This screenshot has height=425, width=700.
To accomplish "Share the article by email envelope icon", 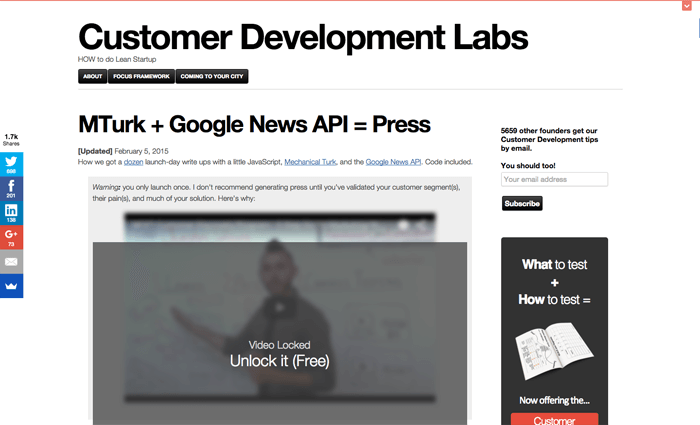I will 11,262.
